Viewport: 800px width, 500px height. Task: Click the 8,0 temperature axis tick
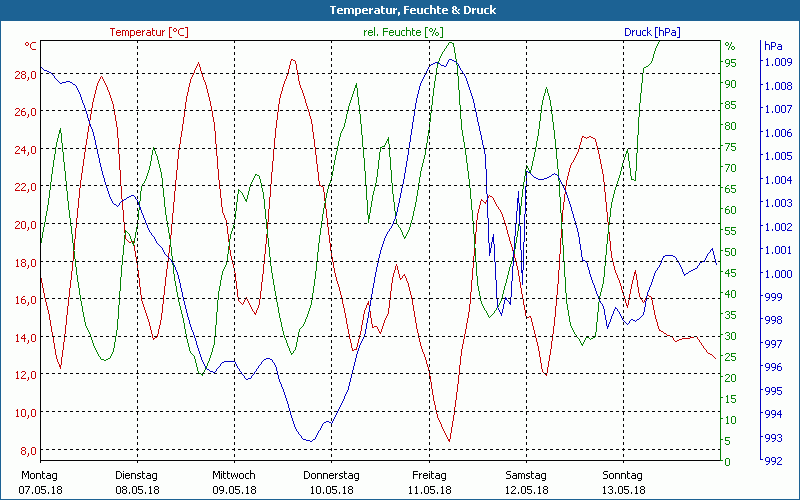pyautogui.click(x=28, y=450)
